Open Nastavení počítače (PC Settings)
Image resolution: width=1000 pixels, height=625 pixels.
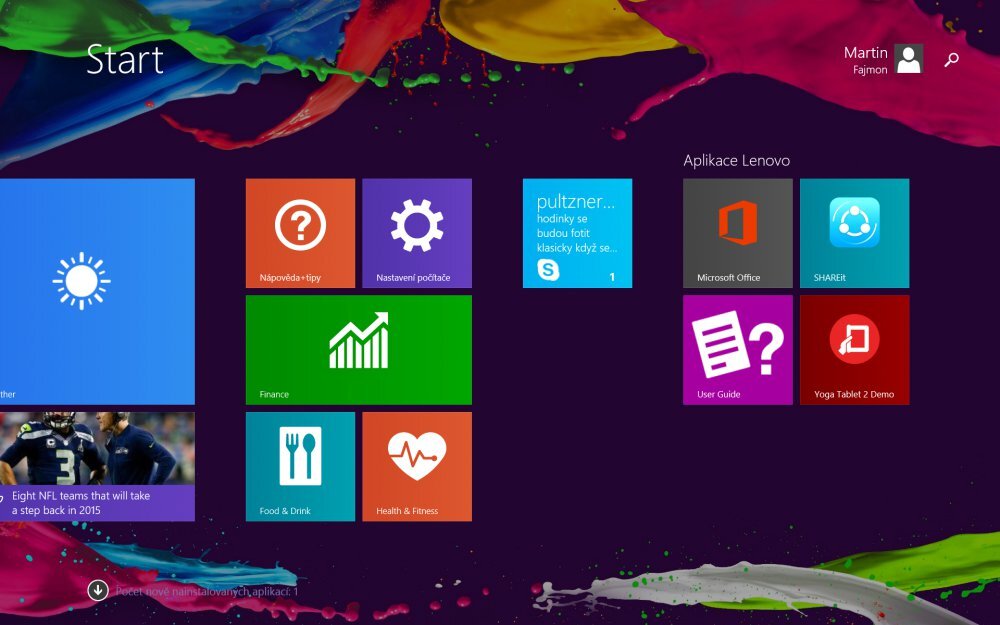(417, 232)
